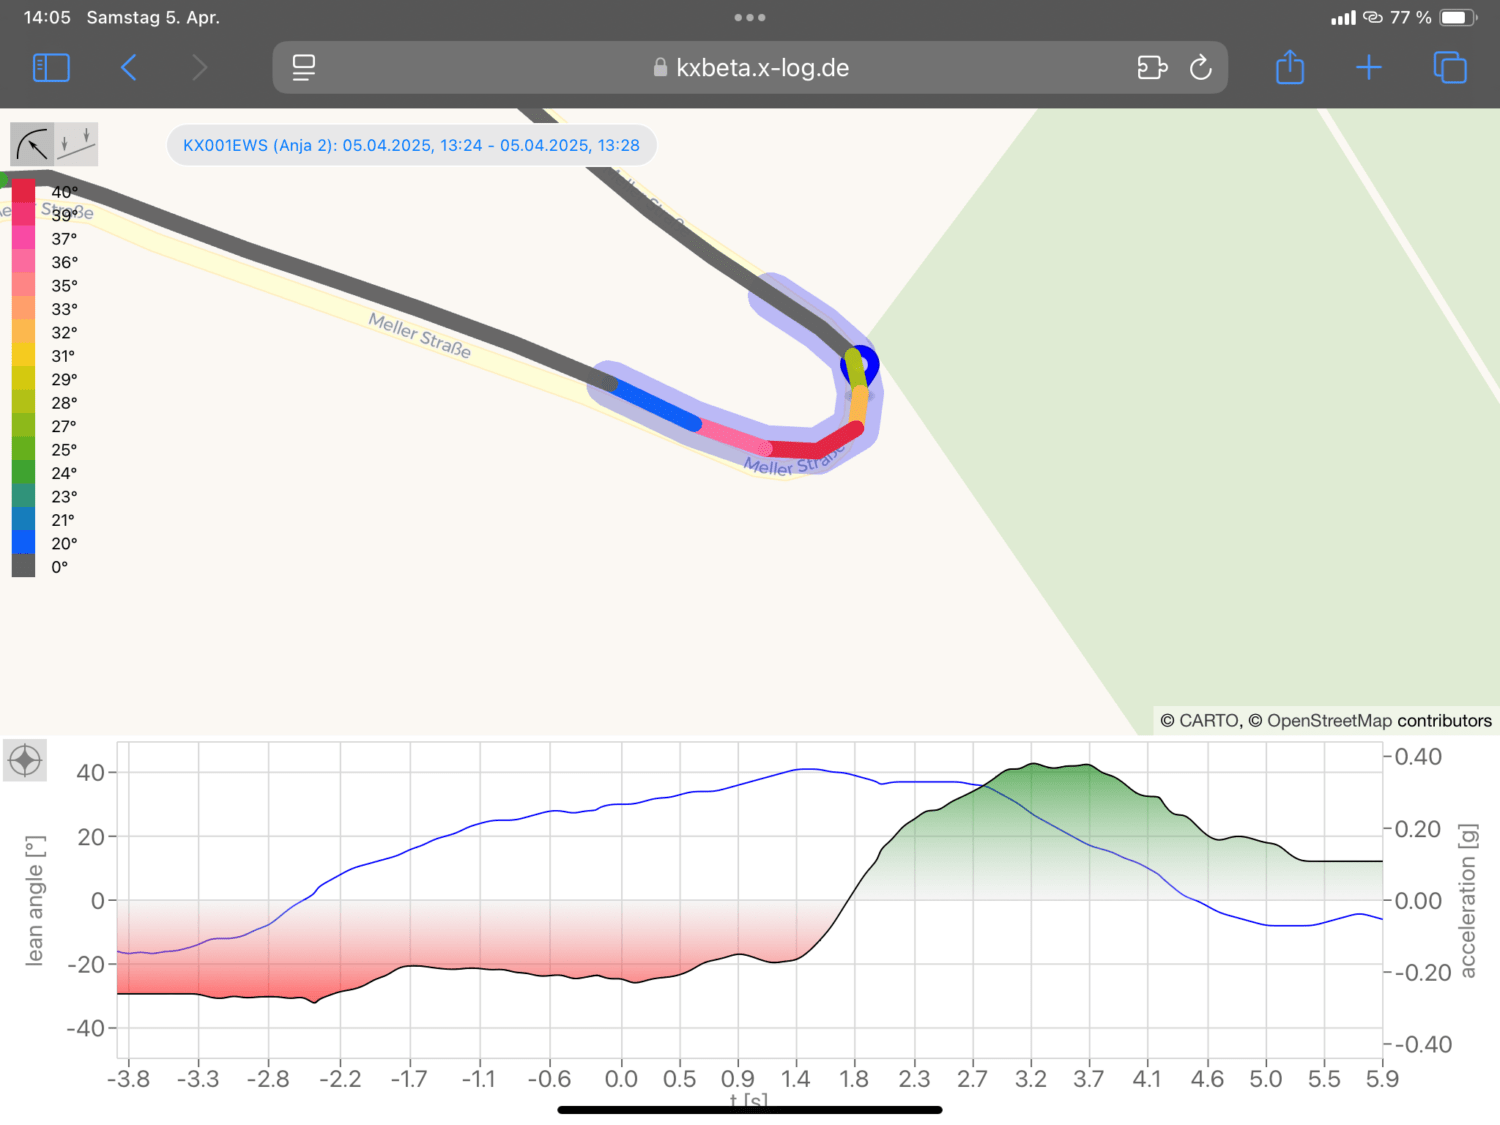Select the lean angle curve view icon
This screenshot has height=1125, width=1500.
[32, 145]
